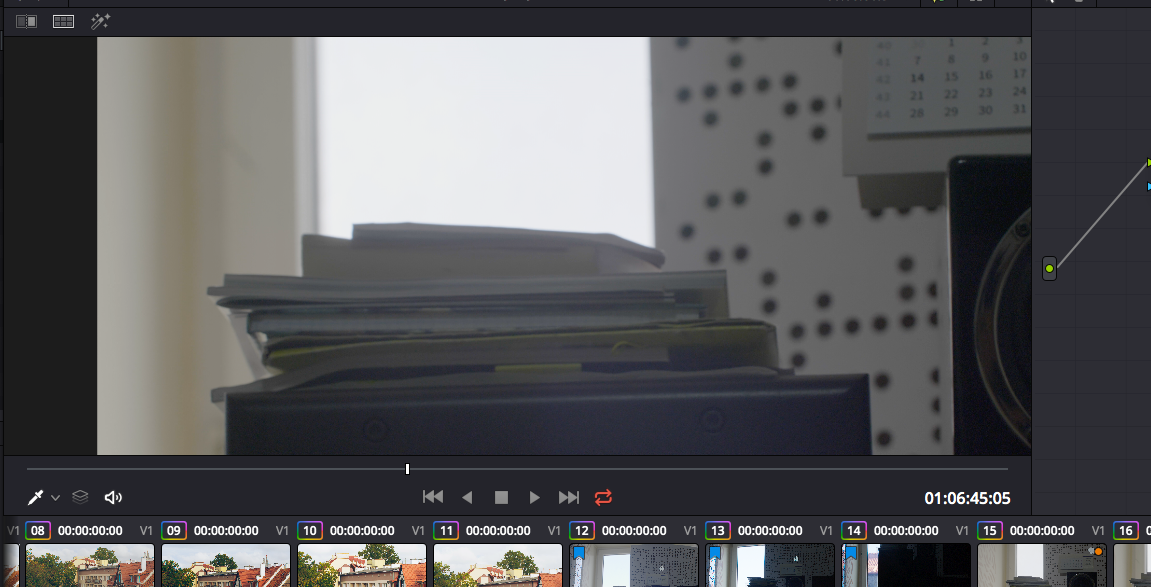Click the green node source connector
The image size is (1151, 587).
click(x=1049, y=269)
